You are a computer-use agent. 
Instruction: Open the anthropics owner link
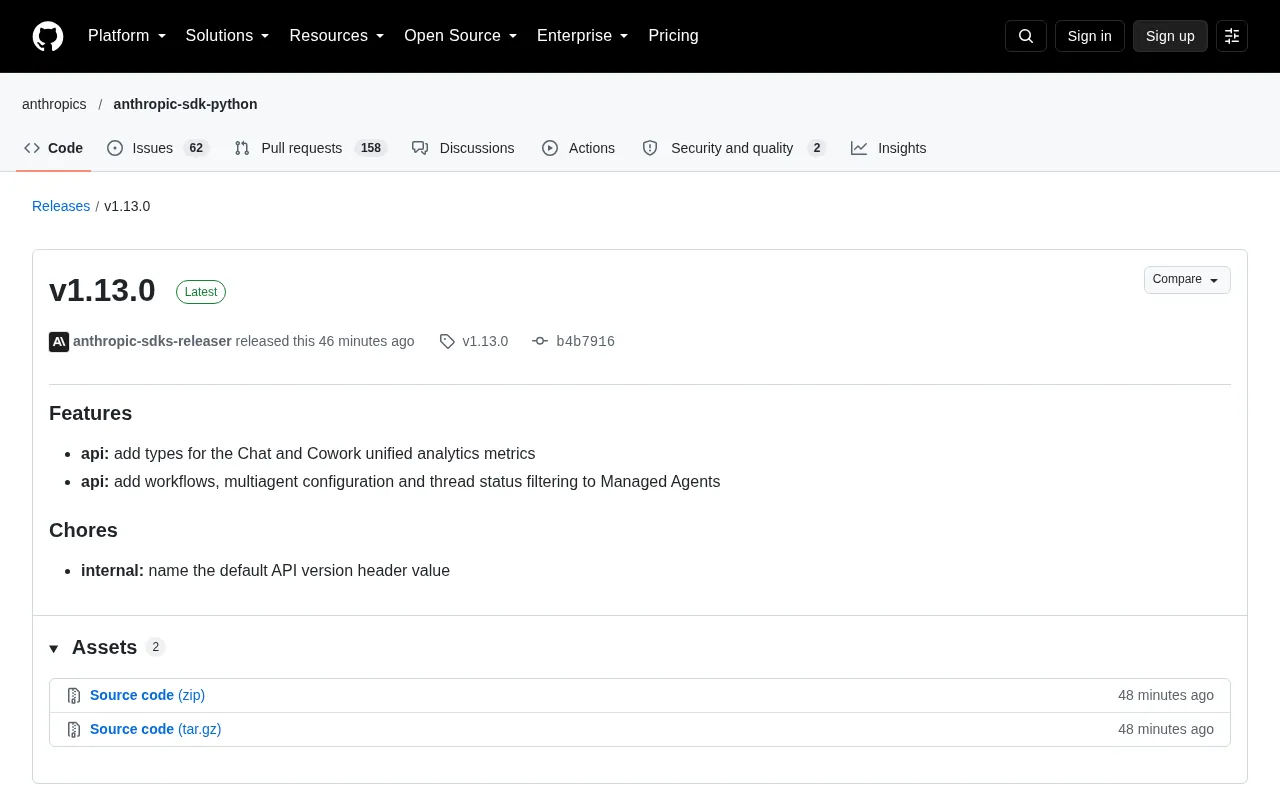(x=54, y=104)
